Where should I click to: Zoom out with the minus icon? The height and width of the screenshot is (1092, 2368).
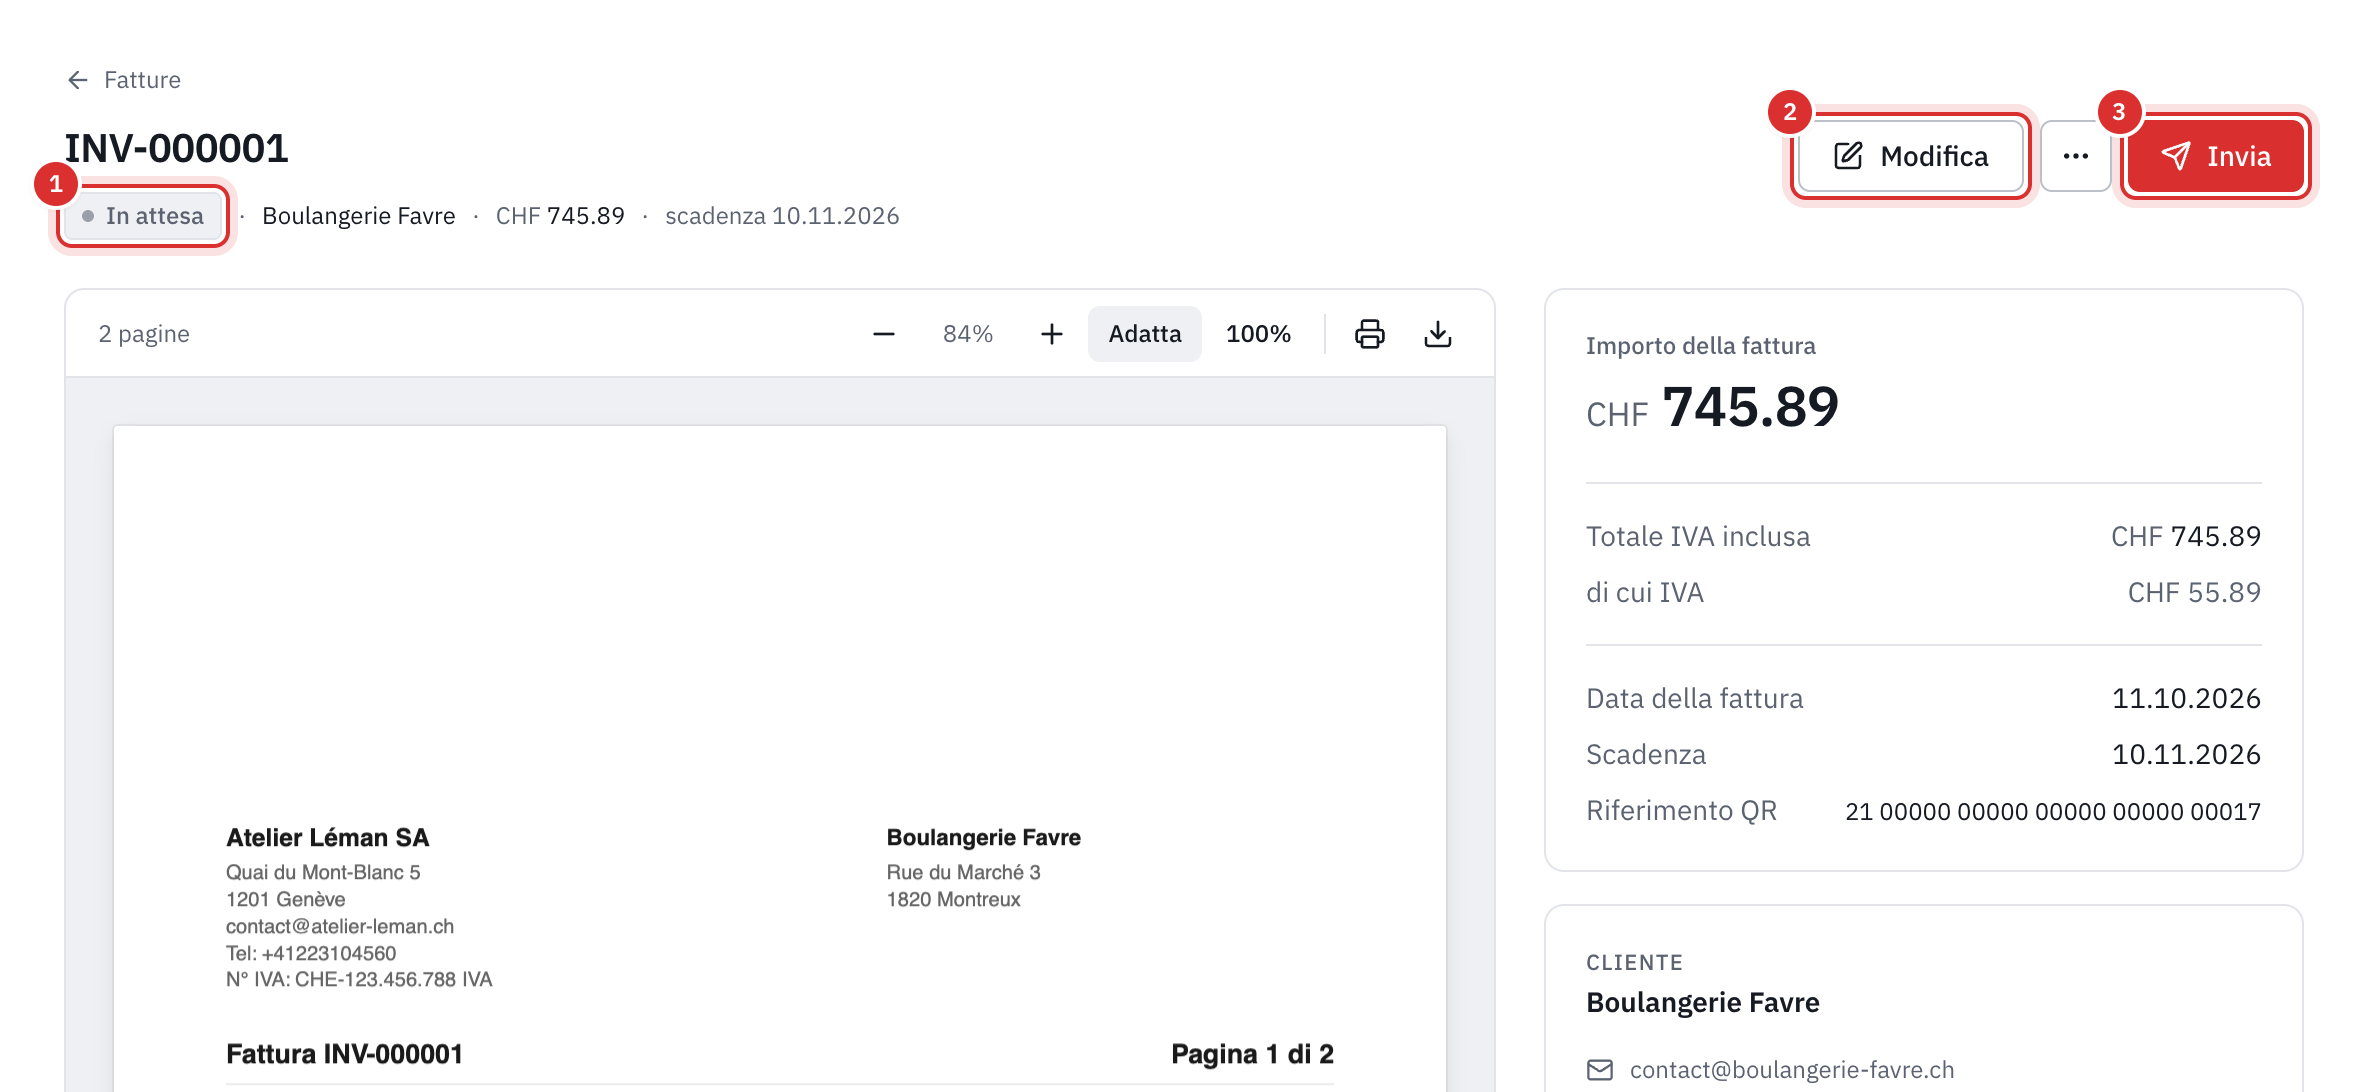883,334
